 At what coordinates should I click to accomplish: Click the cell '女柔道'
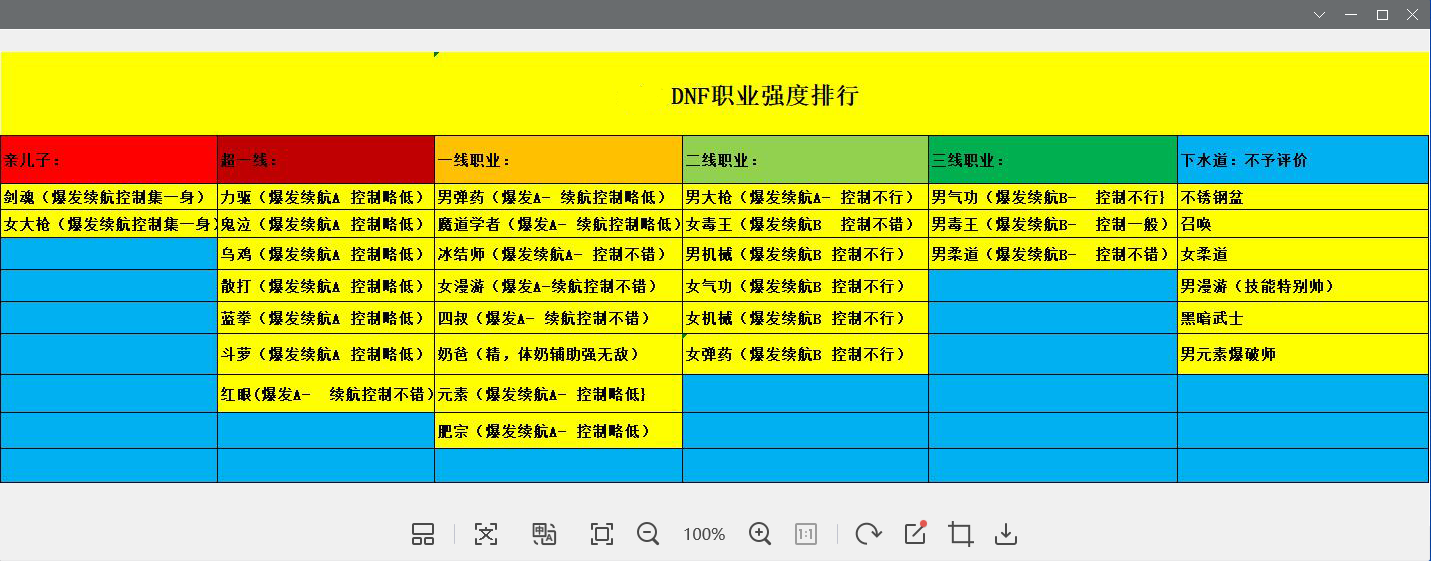tap(1303, 254)
